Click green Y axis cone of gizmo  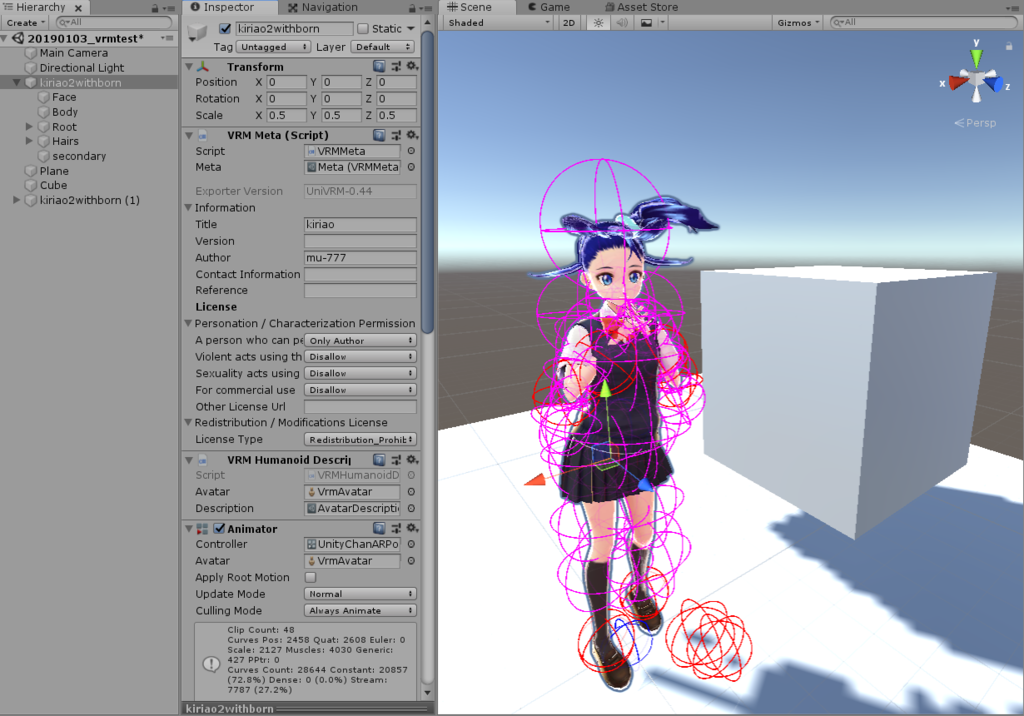click(976, 57)
